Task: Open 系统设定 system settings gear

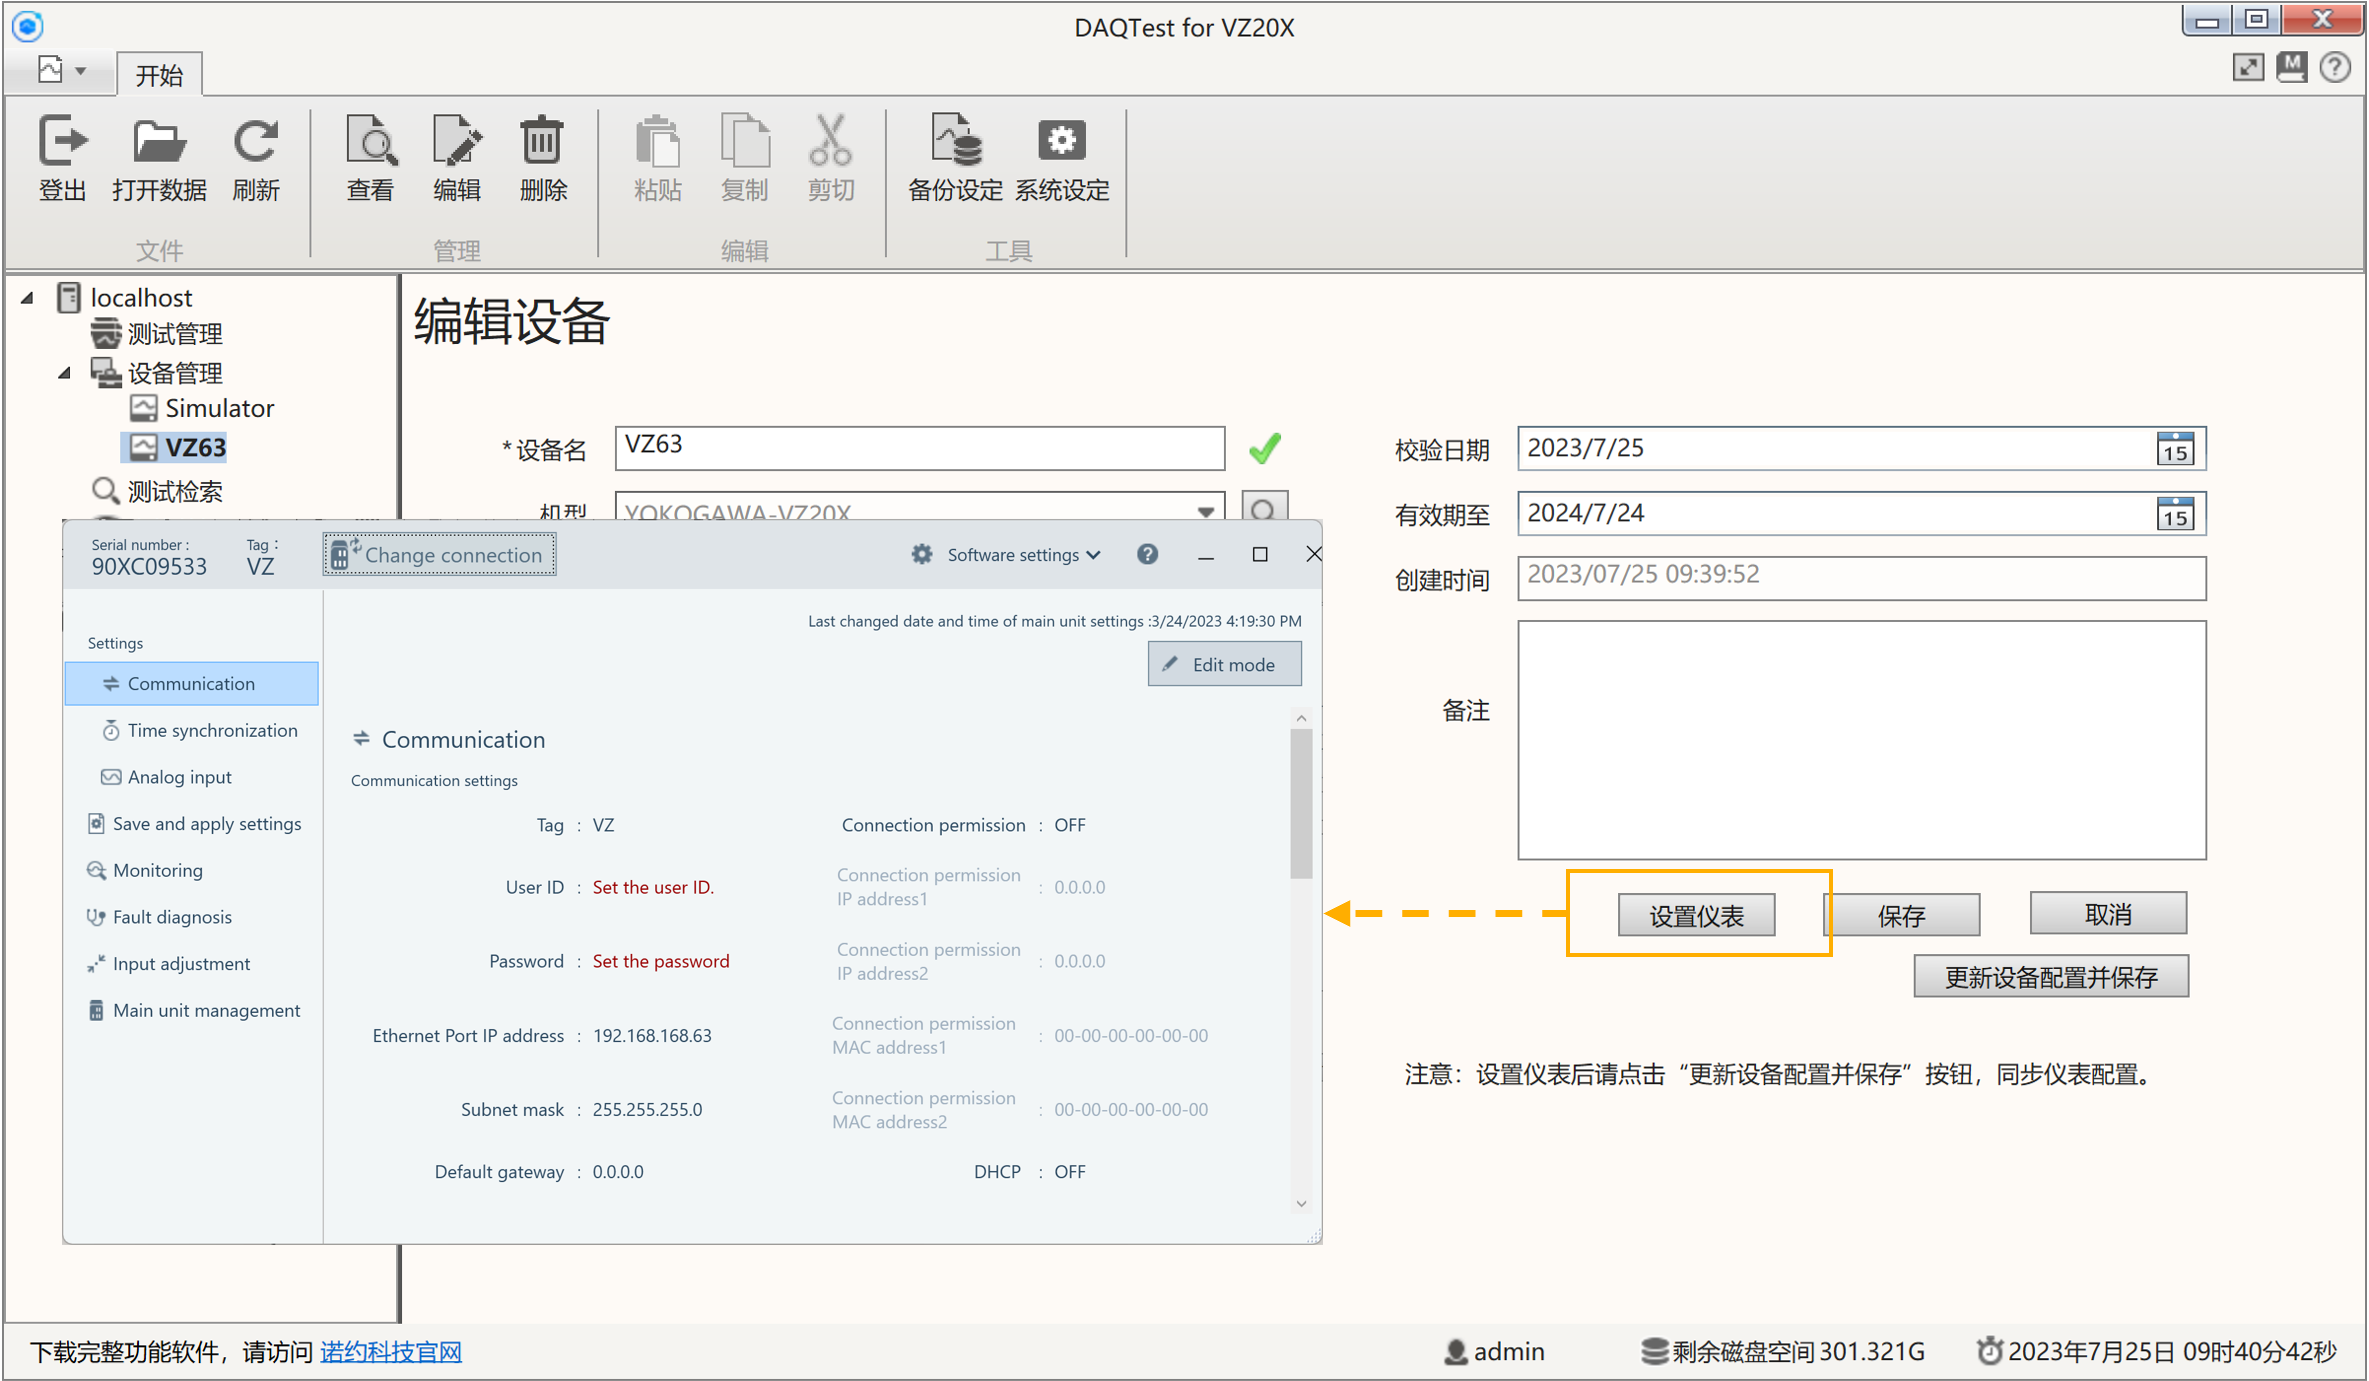Action: point(1061,142)
